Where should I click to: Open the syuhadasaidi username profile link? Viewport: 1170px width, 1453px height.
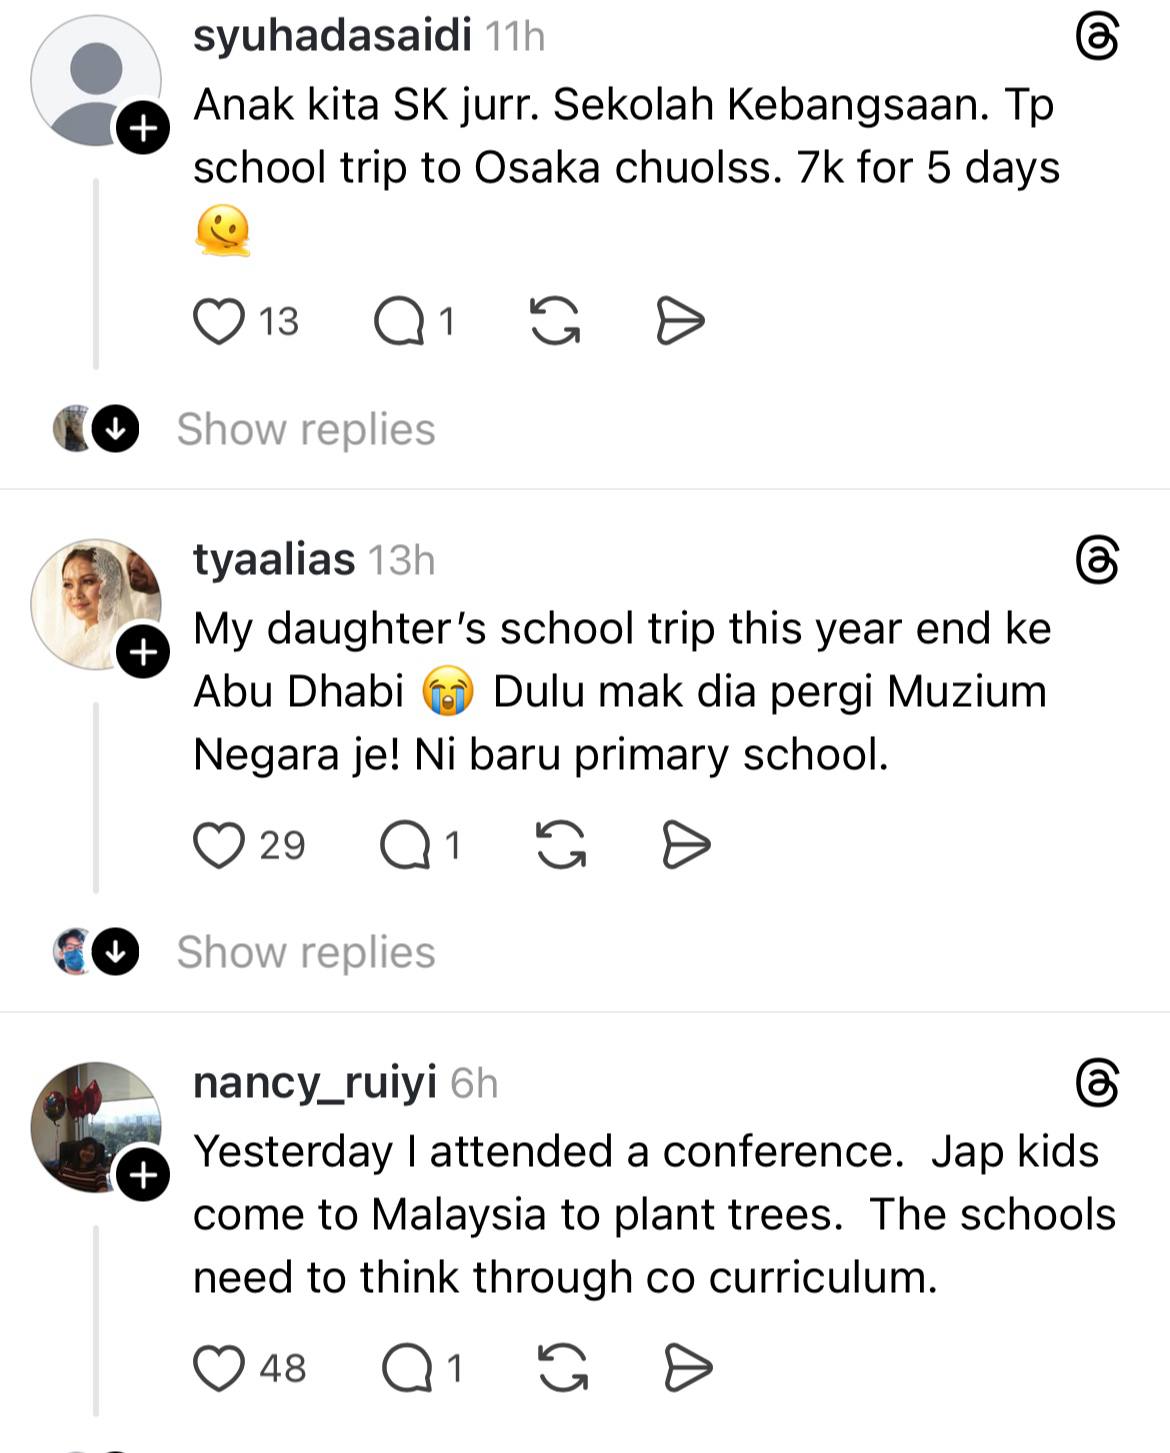click(332, 36)
